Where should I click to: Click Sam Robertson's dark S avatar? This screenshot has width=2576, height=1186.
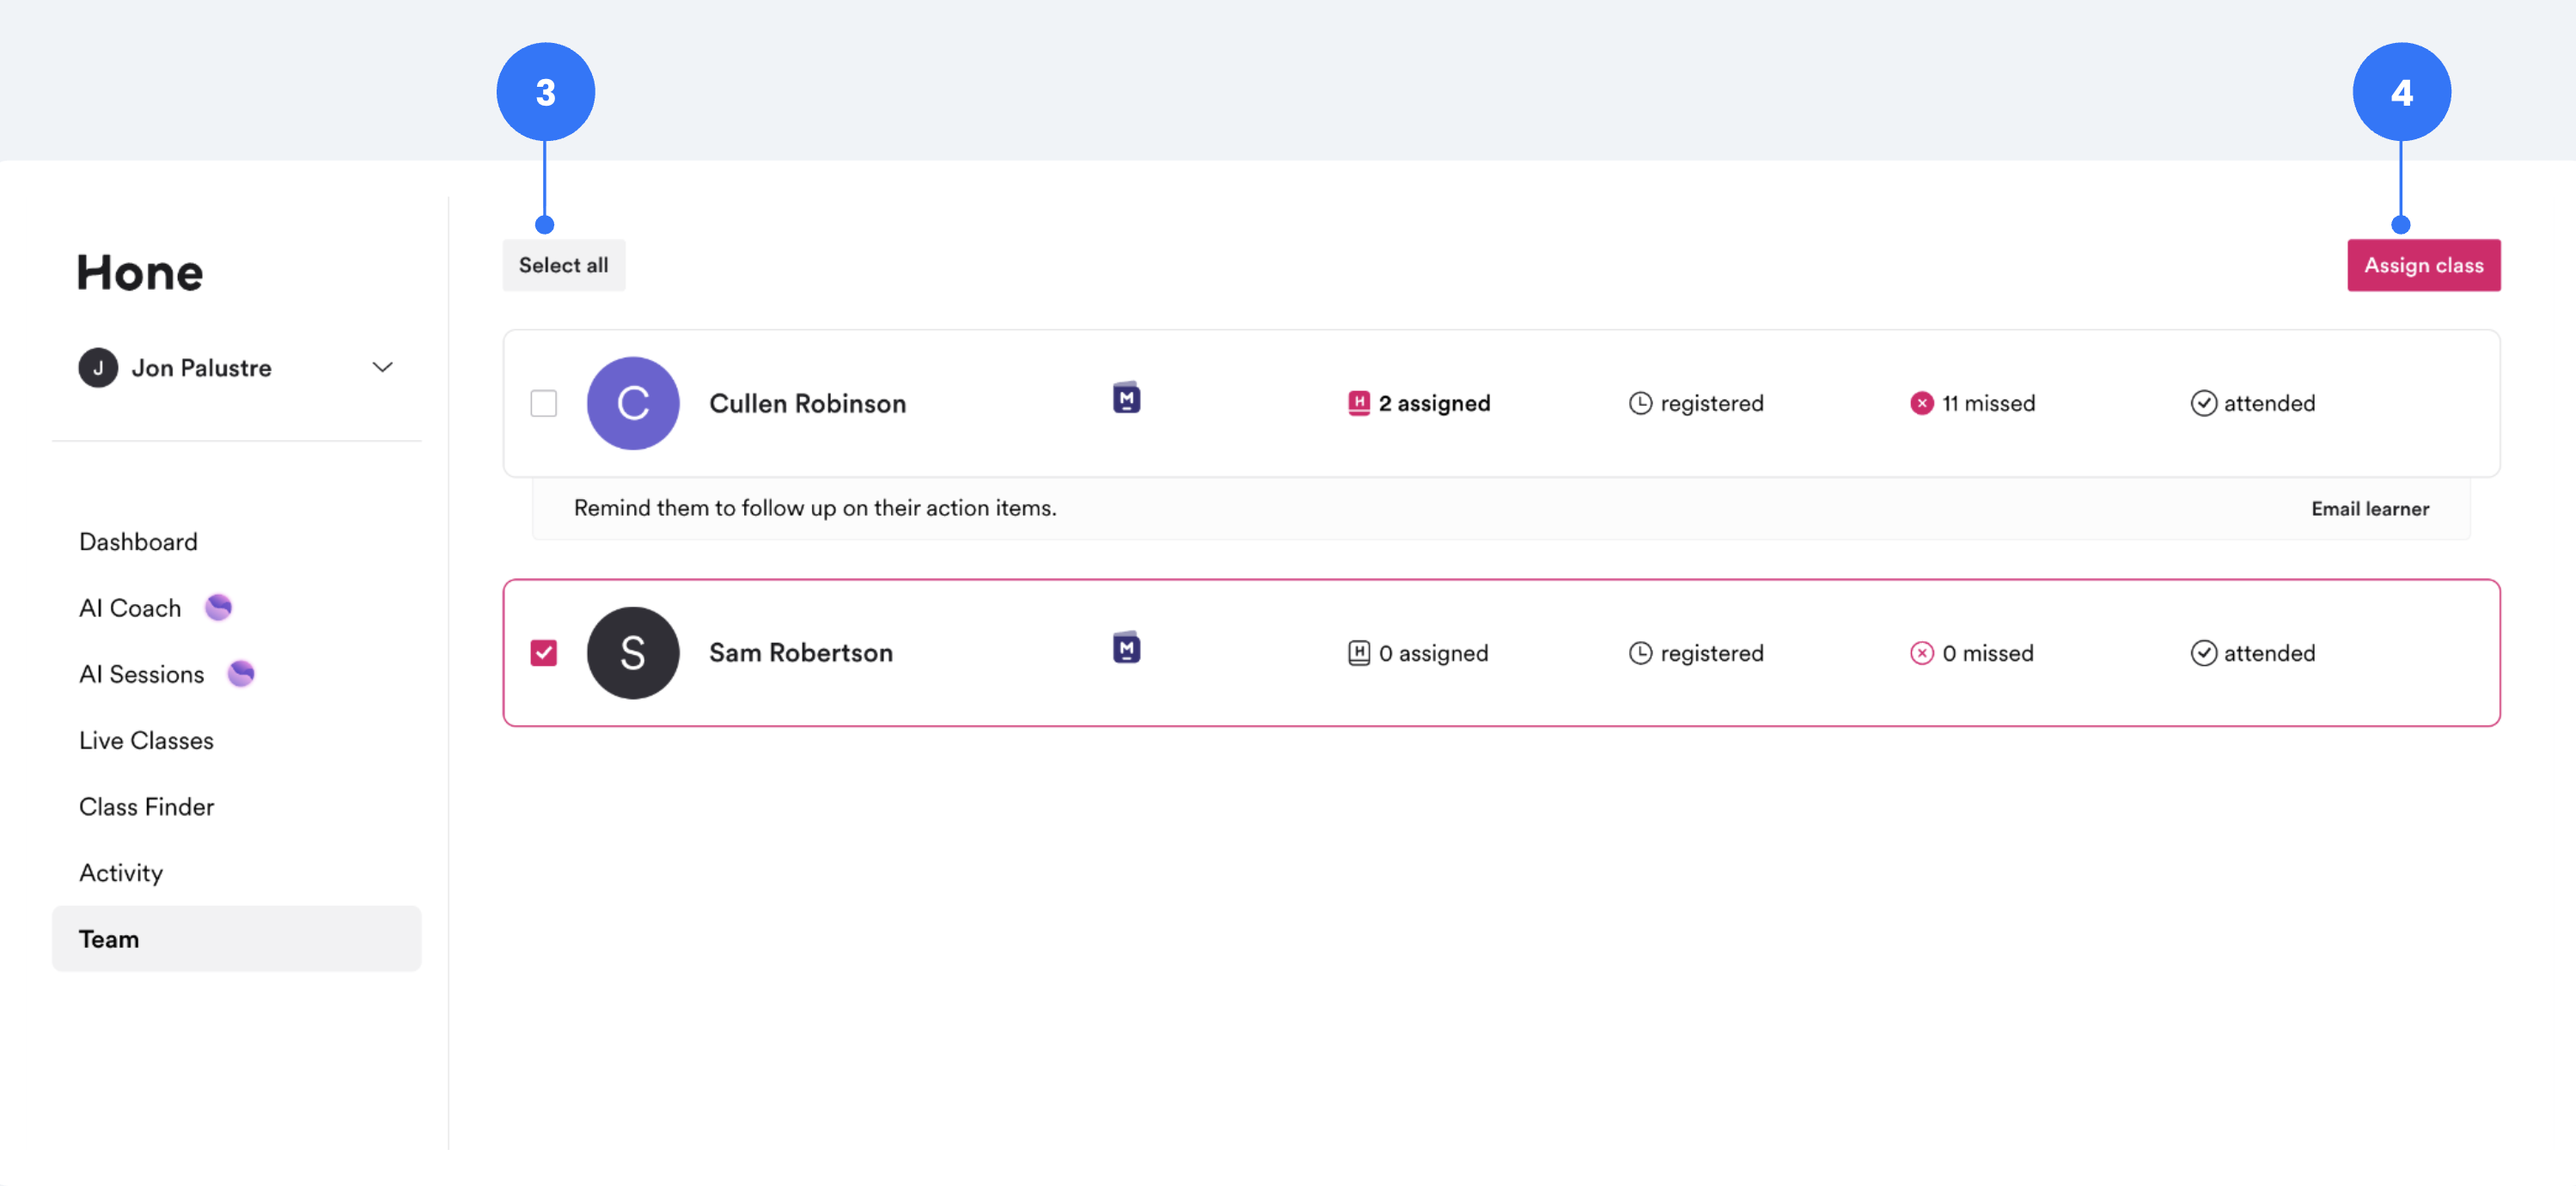pyautogui.click(x=632, y=653)
